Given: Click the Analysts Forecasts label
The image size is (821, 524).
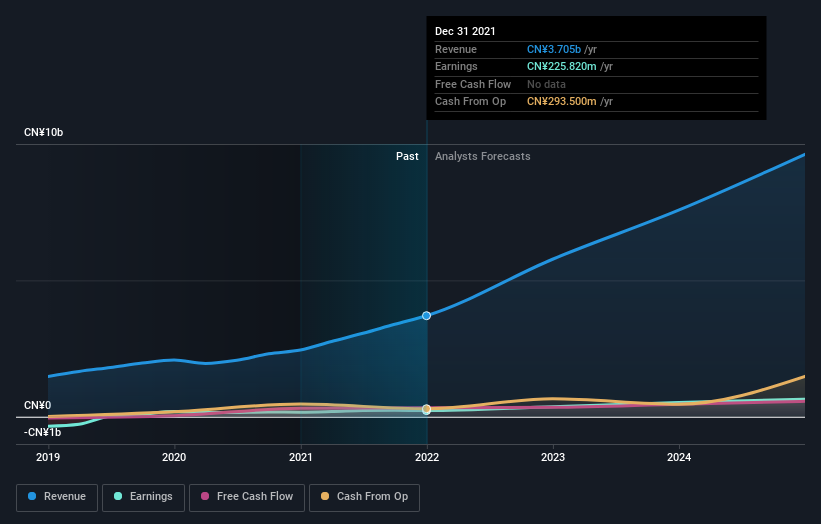Looking at the screenshot, I should coord(482,157).
